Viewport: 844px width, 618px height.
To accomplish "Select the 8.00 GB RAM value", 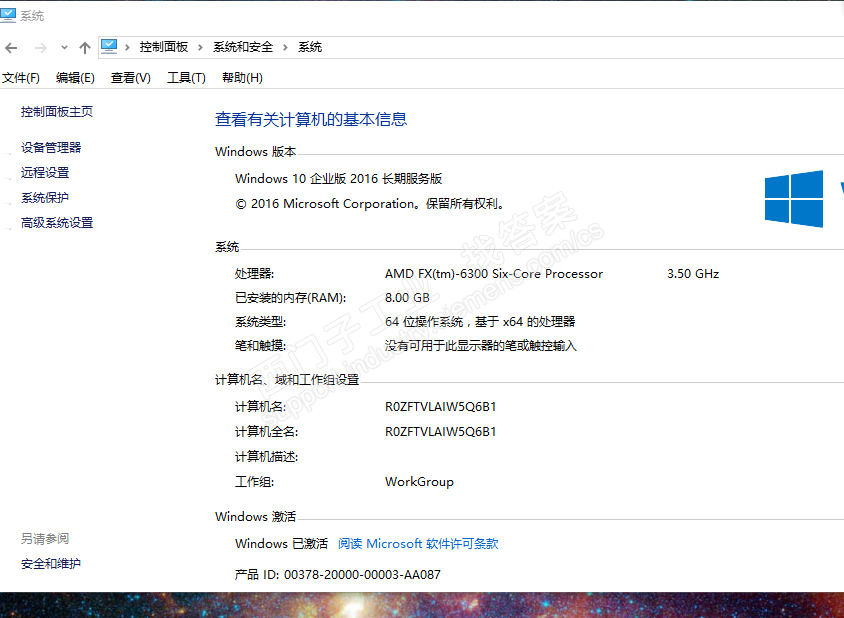I will coord(407,298).
